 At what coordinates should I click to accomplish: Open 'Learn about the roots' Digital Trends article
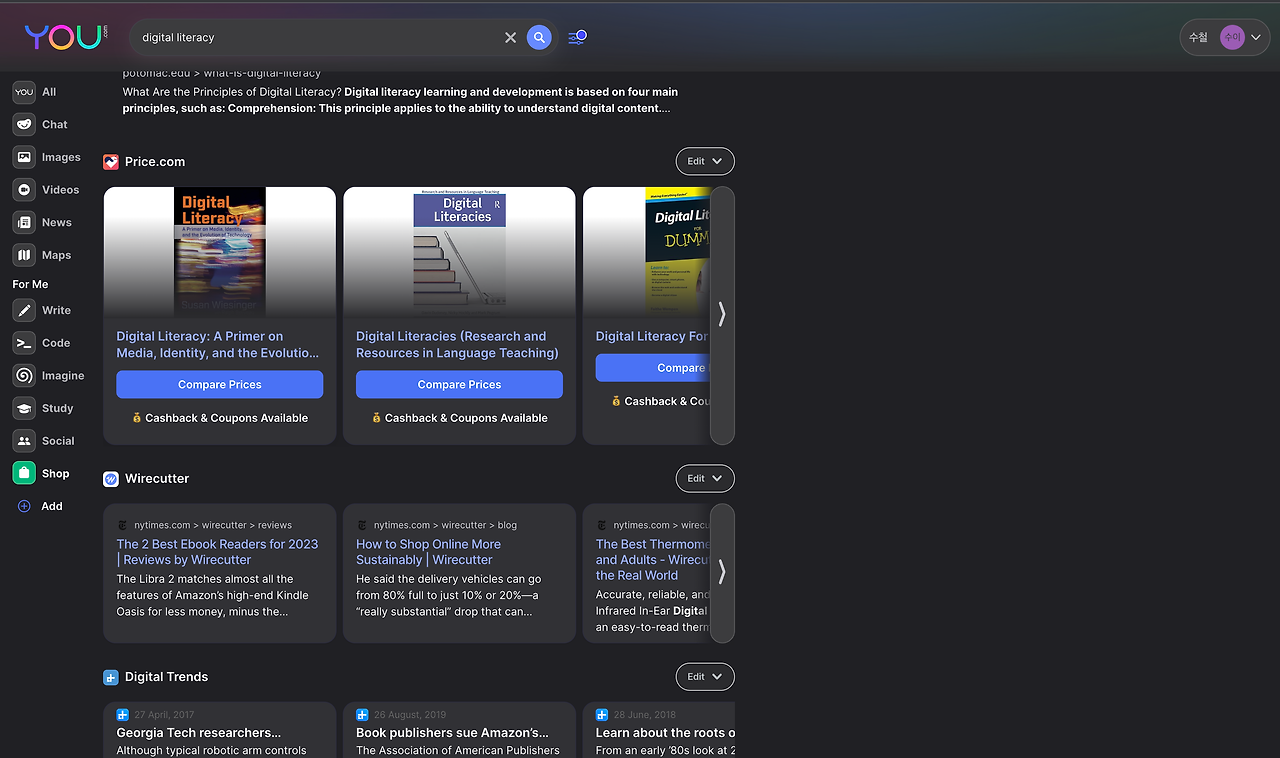point(665,733)
